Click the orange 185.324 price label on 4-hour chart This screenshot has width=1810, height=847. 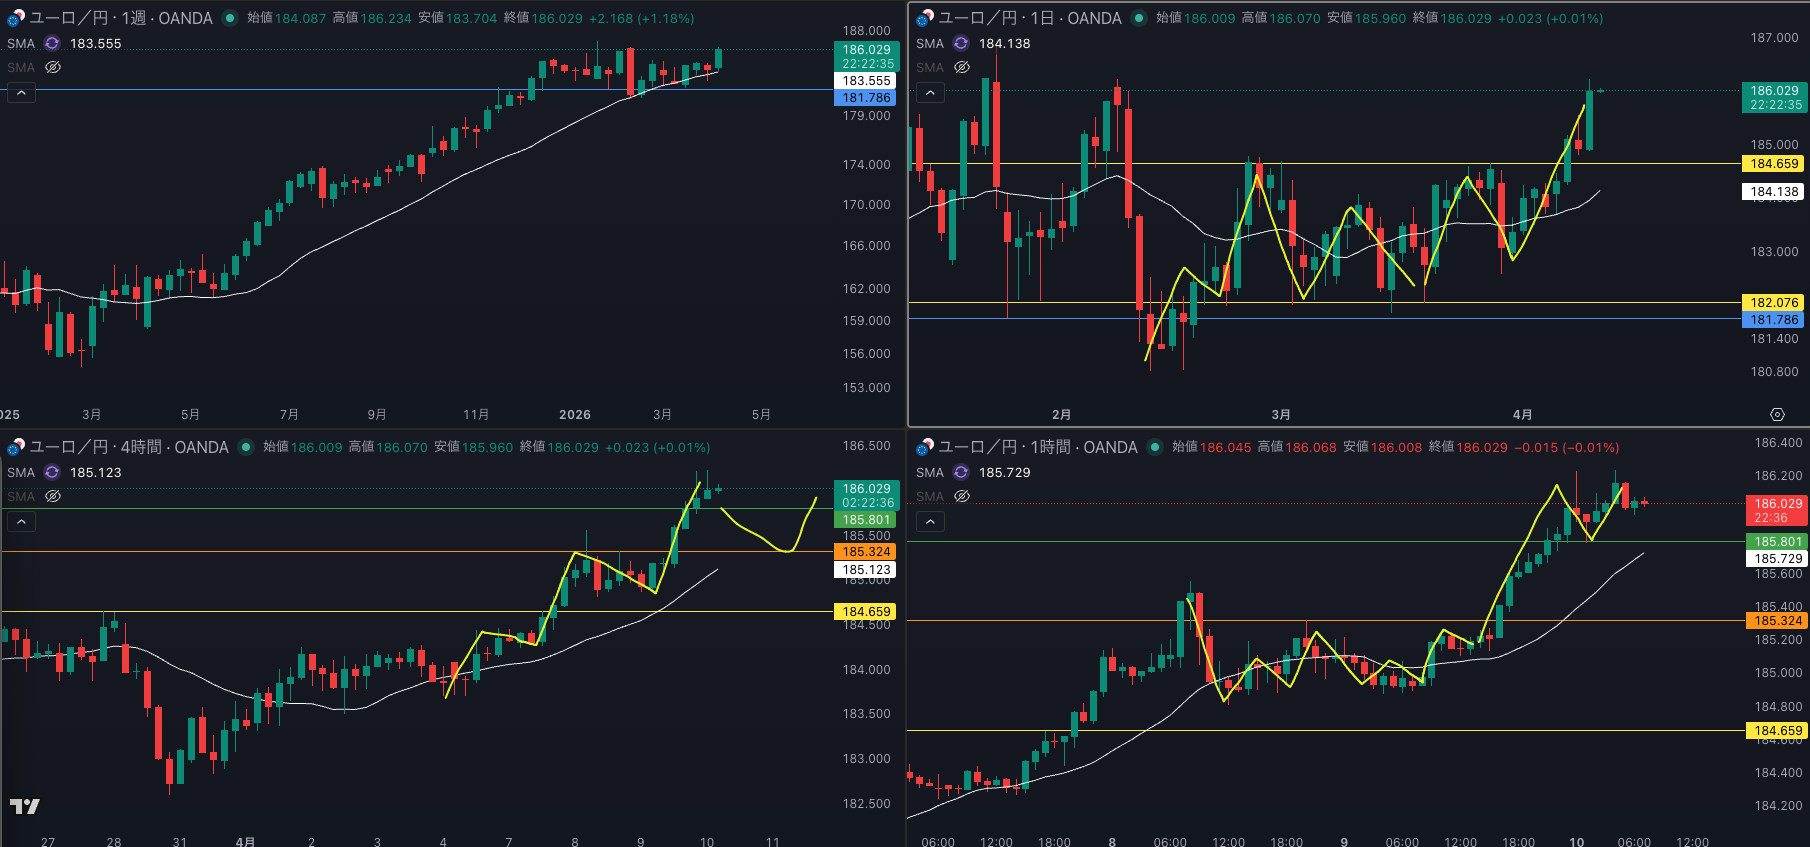[866, 552]
